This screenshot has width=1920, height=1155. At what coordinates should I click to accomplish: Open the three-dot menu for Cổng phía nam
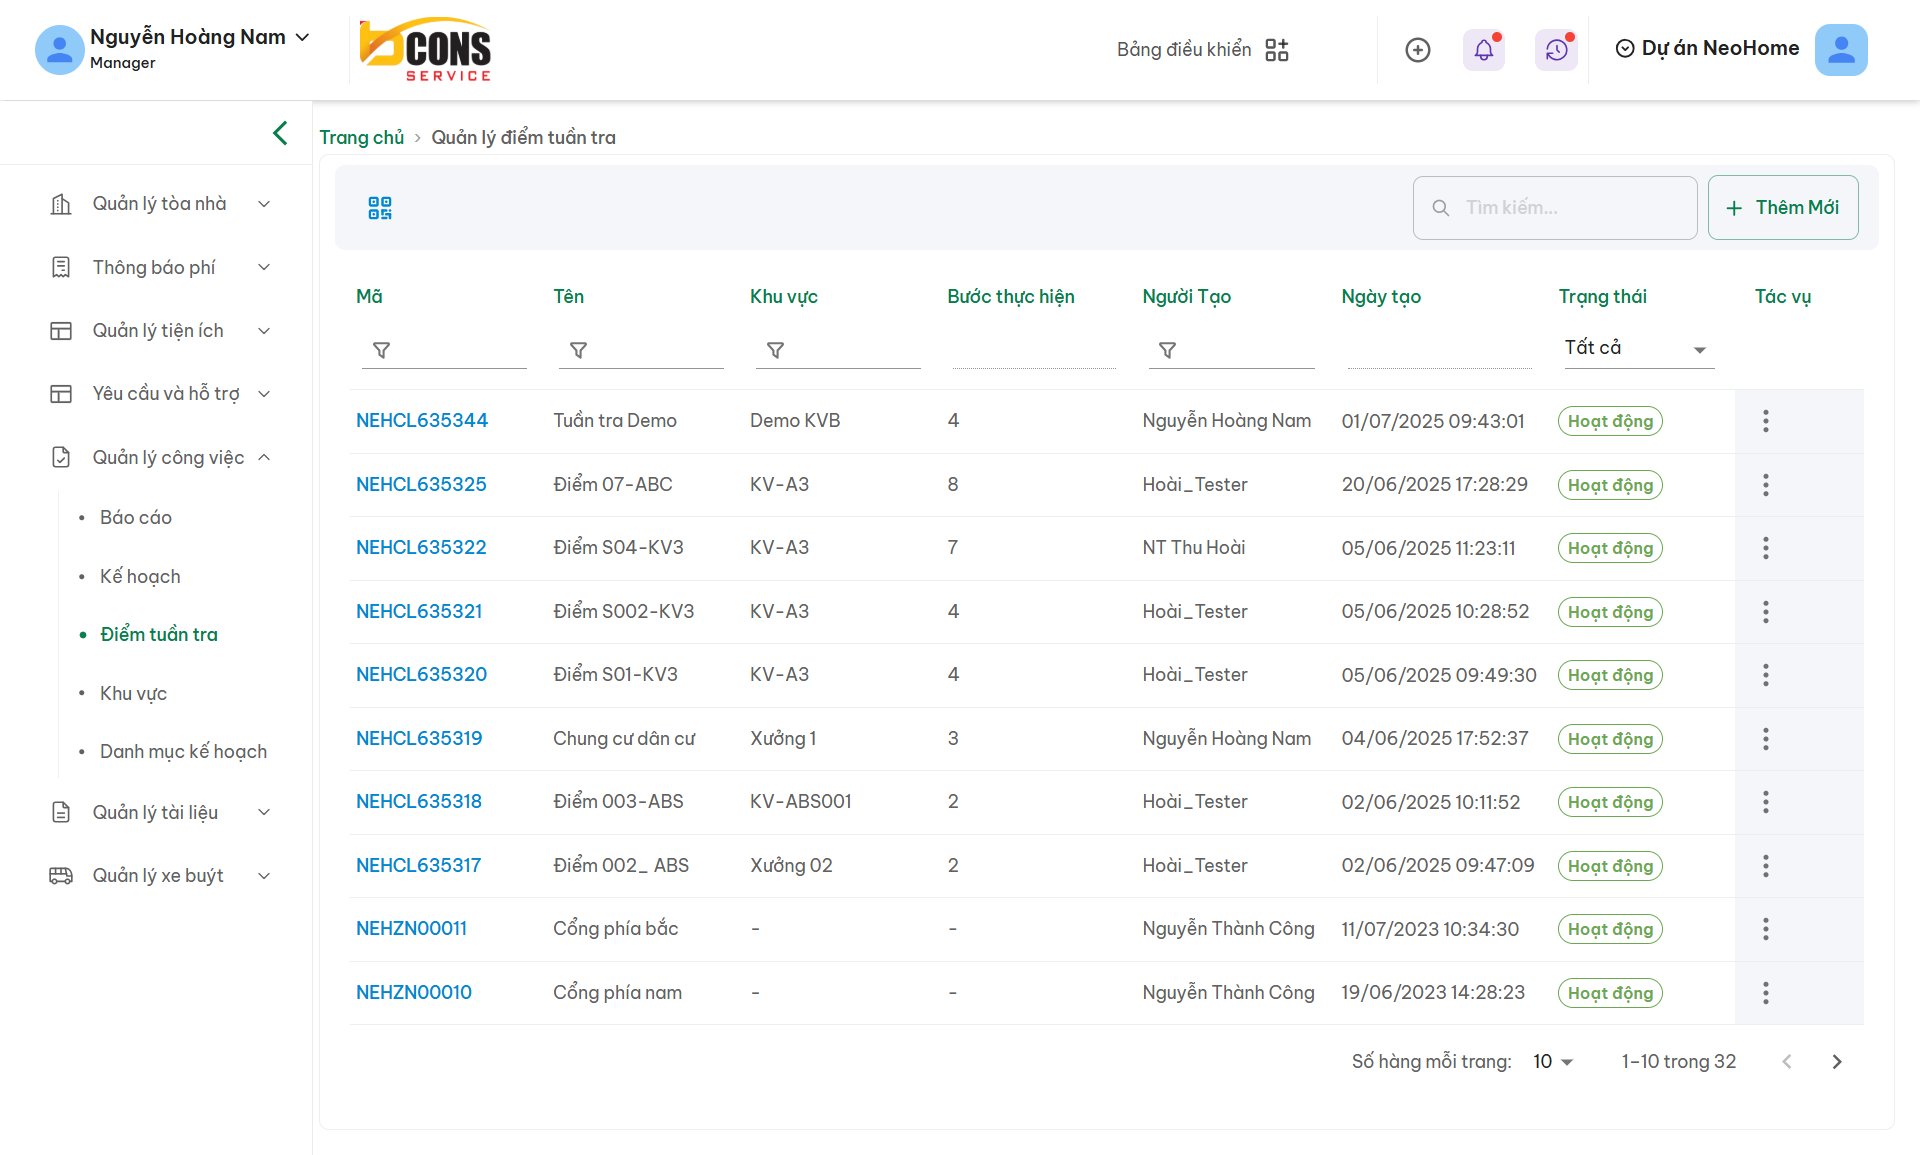coord(1766,993)
